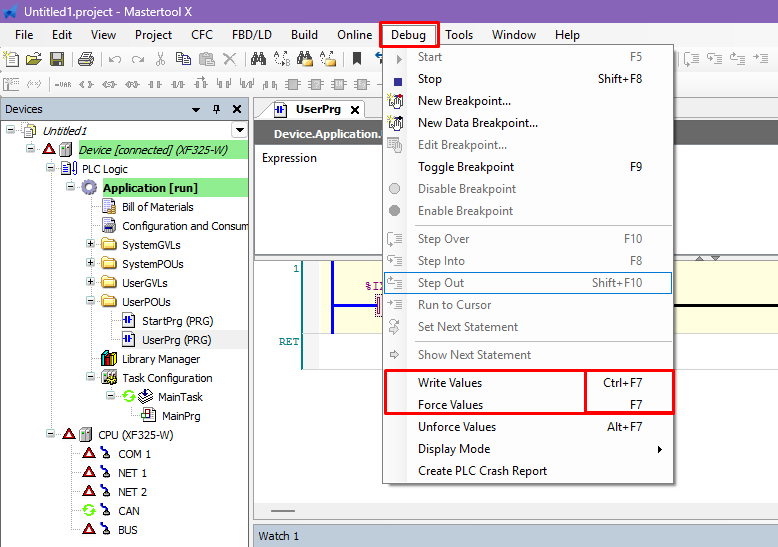The width and height of the screenshot is (778, 547).
Task: Click the Save icon in toolbar
Action: coord(57,60)
